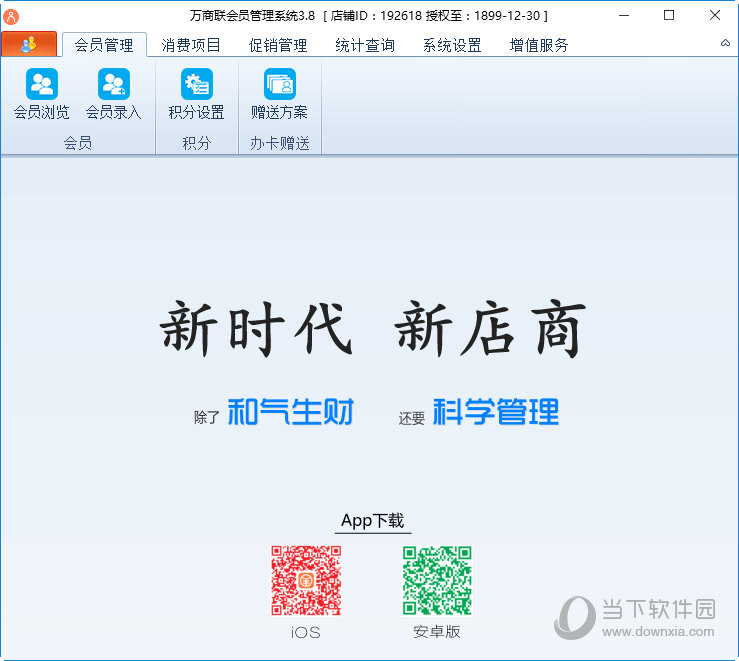Click the 和气生财 blue slogan text
The height and width of the screenshot is (661, 739).
click(x=290, y=412)
